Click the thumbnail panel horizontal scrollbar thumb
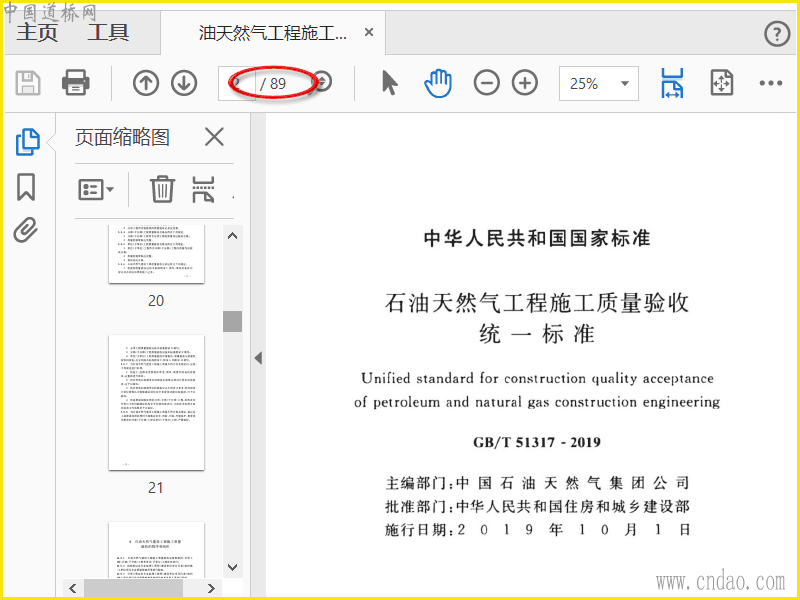Screen dimensions: 800x600 pos(133,588)
